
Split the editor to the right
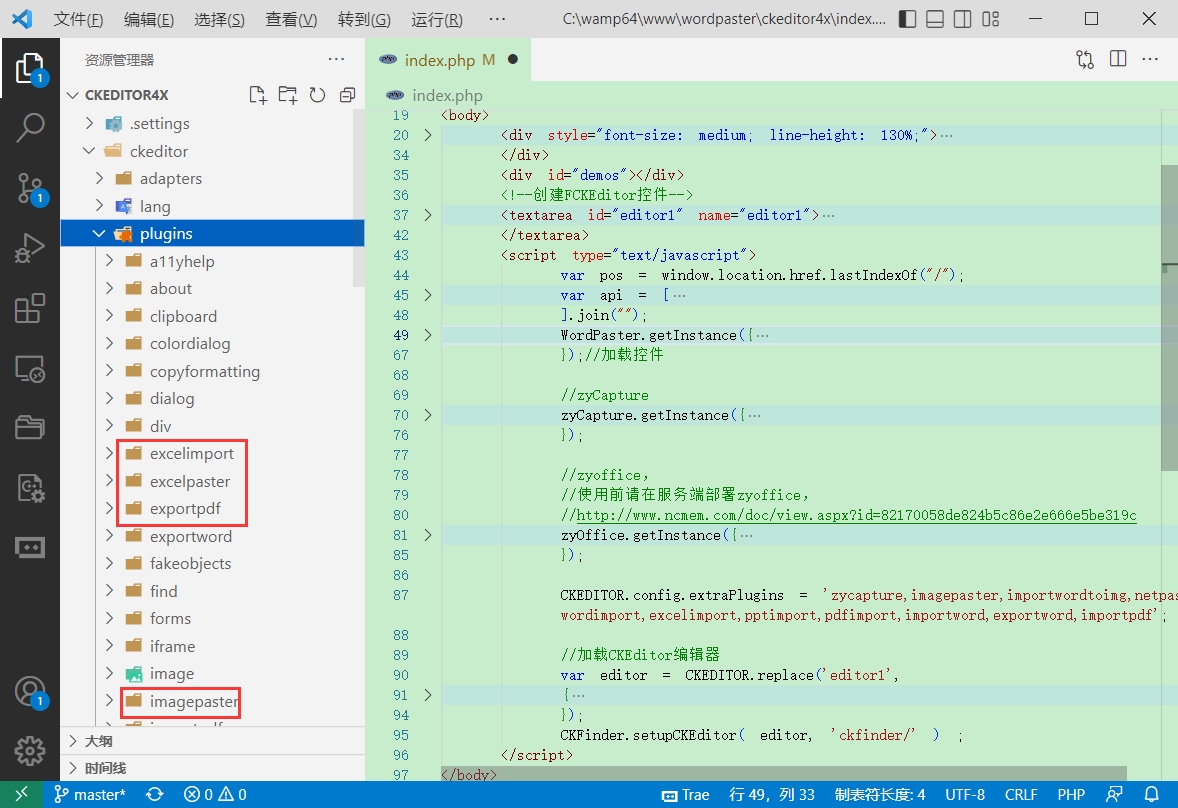coord(1118,60)
